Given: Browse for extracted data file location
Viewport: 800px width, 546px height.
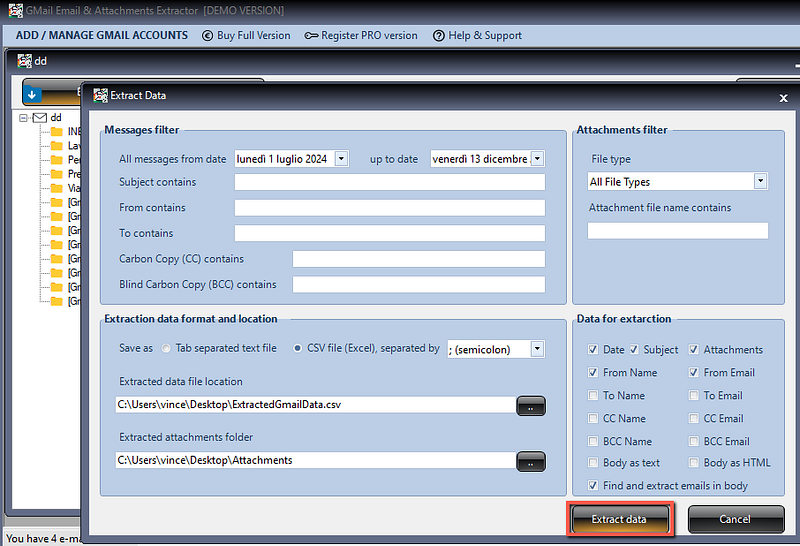Looking at the screenshot, I should click(x=531, y=406).
